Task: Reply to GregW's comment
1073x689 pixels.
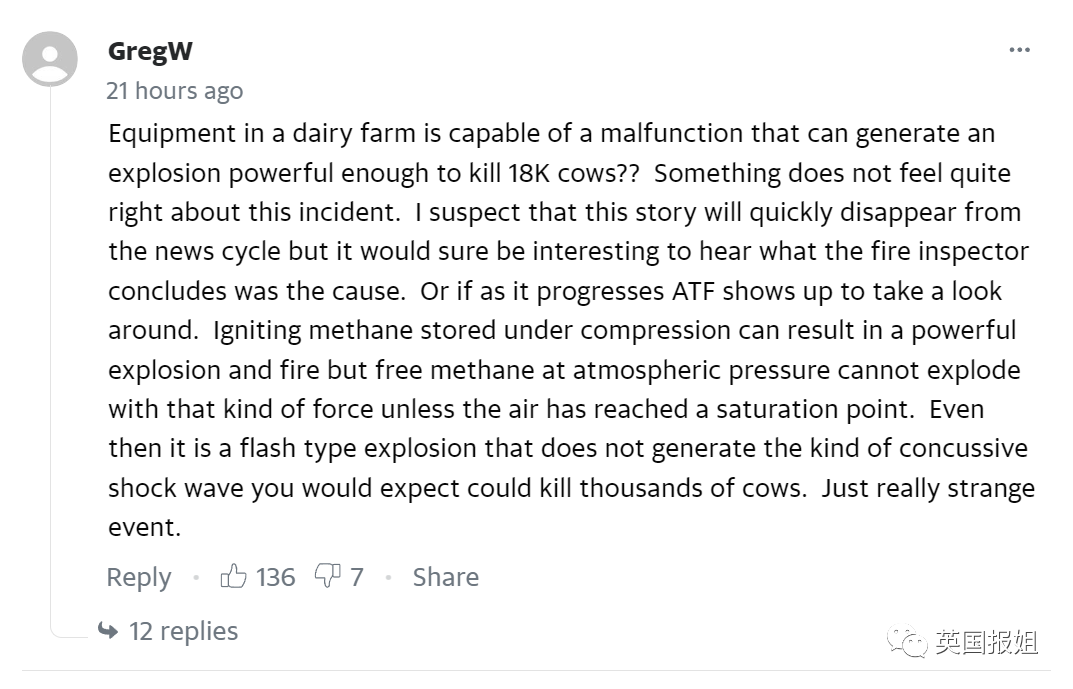Action: point(138,577)
